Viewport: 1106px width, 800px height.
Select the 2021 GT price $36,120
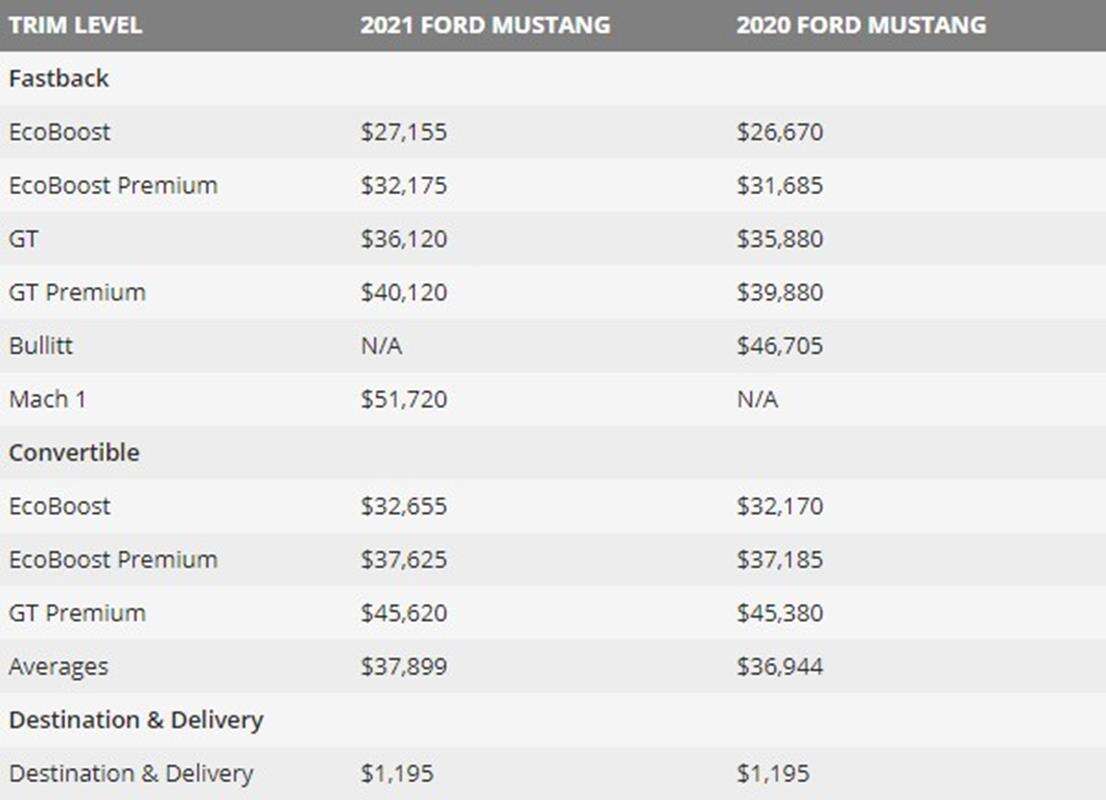(404, 239)
